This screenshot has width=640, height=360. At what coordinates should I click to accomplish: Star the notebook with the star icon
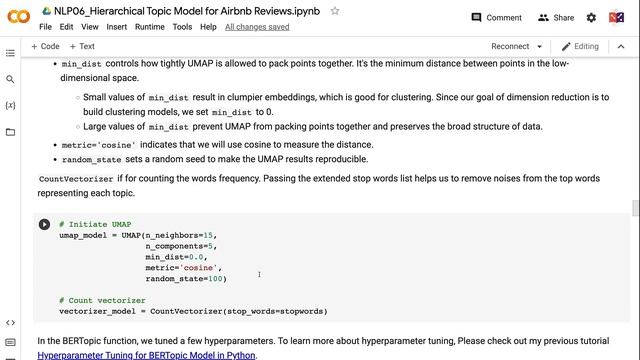[335, 11]
